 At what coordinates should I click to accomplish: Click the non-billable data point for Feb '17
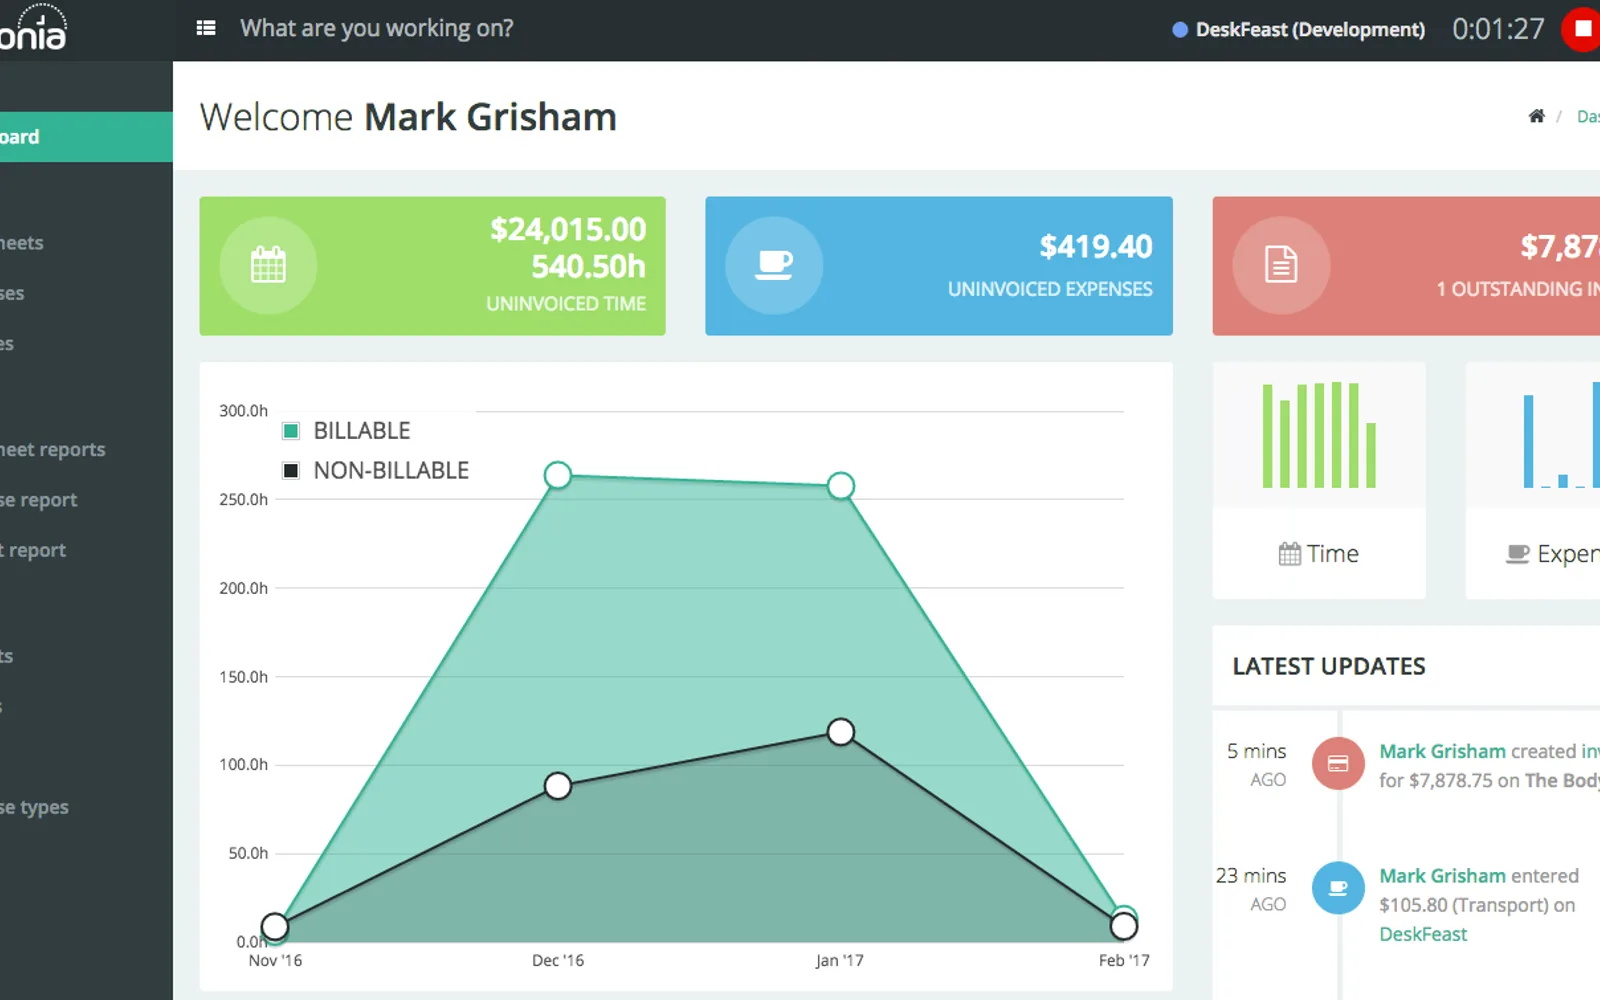[1124, 927]
